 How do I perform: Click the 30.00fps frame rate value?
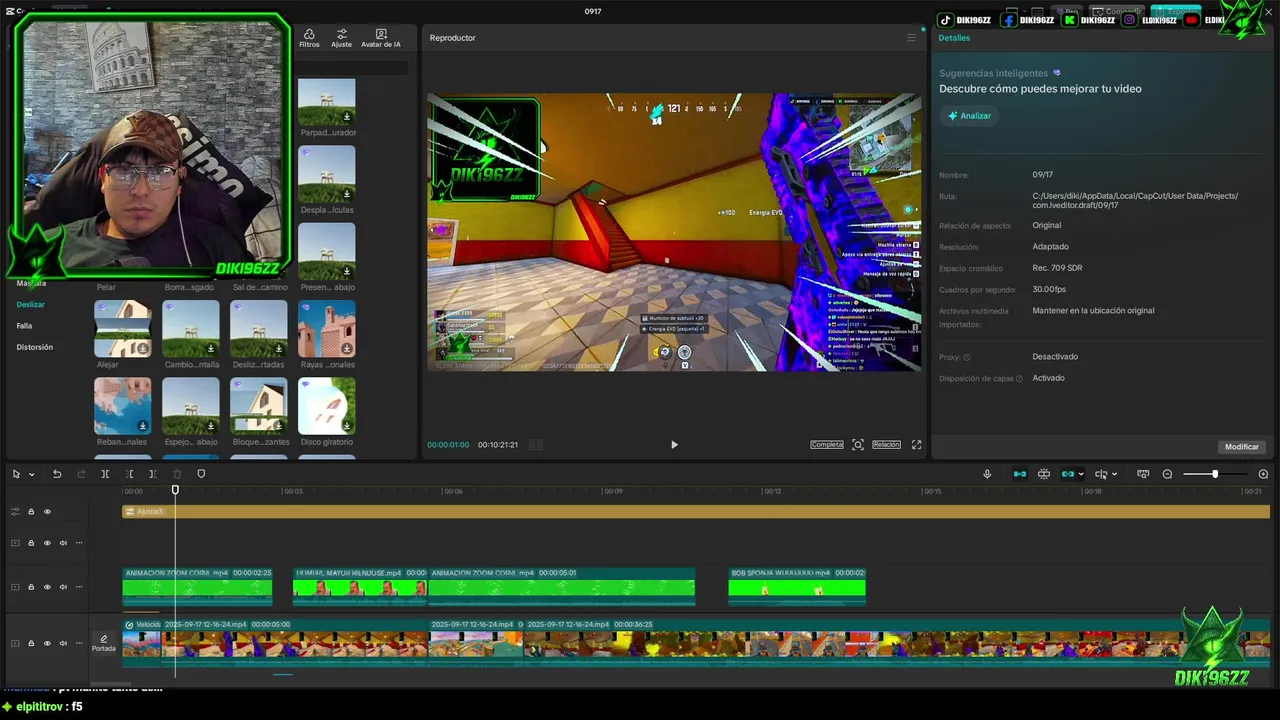[x=1049, y=289]
